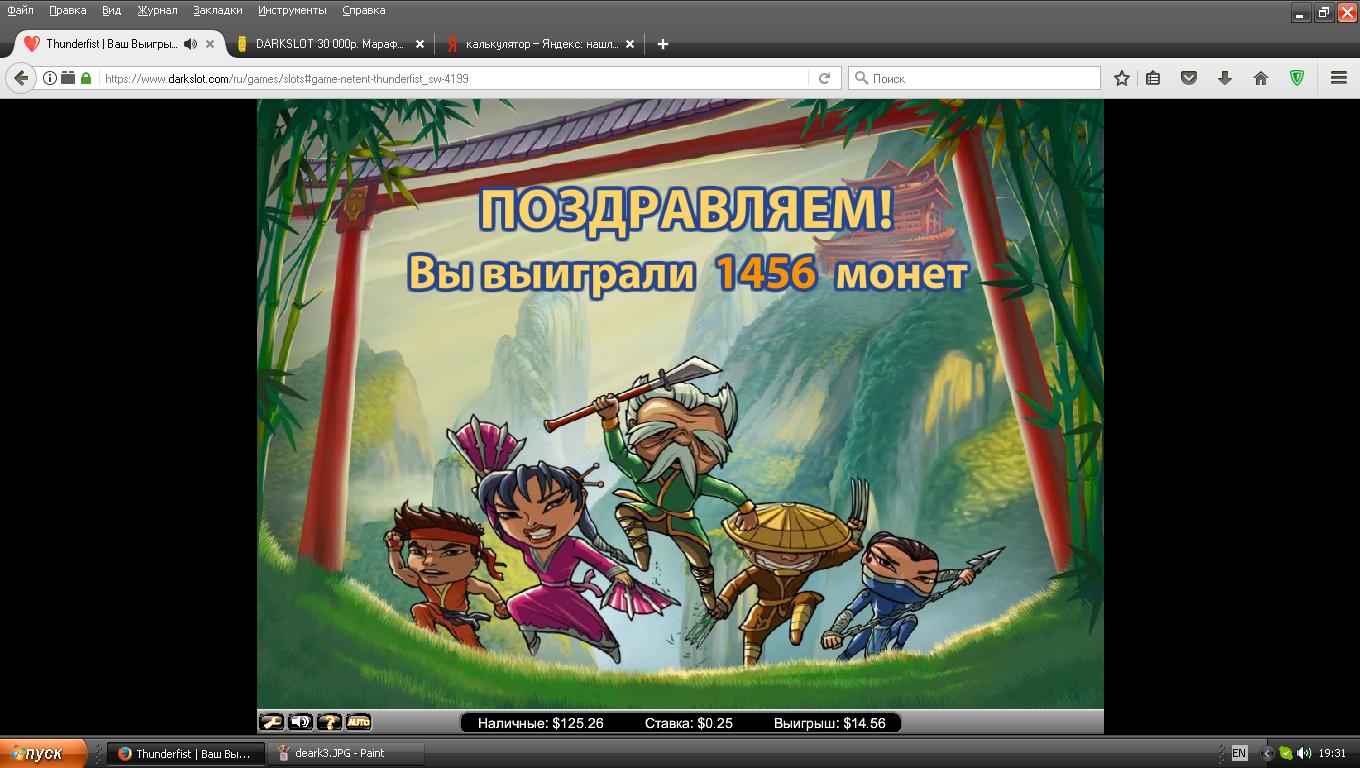Click the permissions icon beside the padlock
This screenshot has height=768, width=1360.
pos(68,78)
